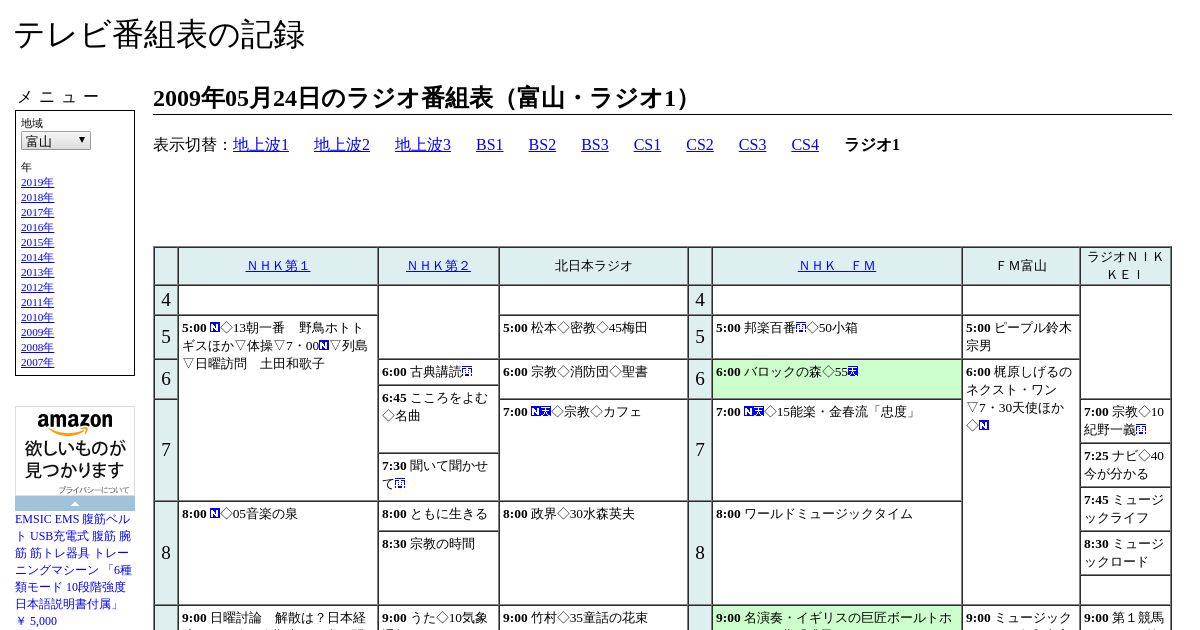
Task: Click the news N icon in 5:00 ＮＨＫ第１ program
Action: (x=215, y=328)
